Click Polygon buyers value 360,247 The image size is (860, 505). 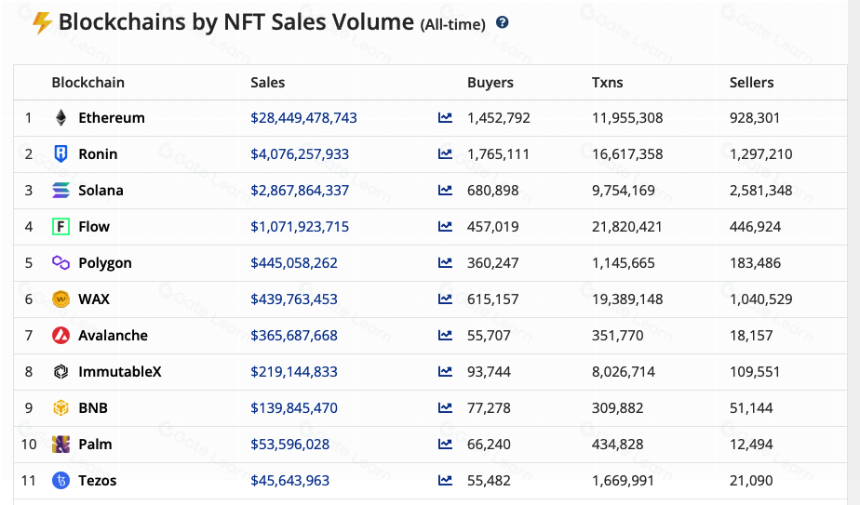click(x=493, y=263)
